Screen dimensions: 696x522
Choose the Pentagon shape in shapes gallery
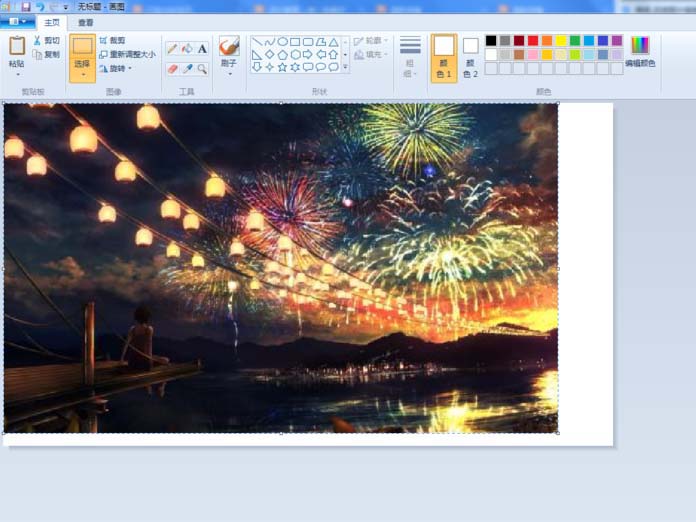tap(282, 55)
